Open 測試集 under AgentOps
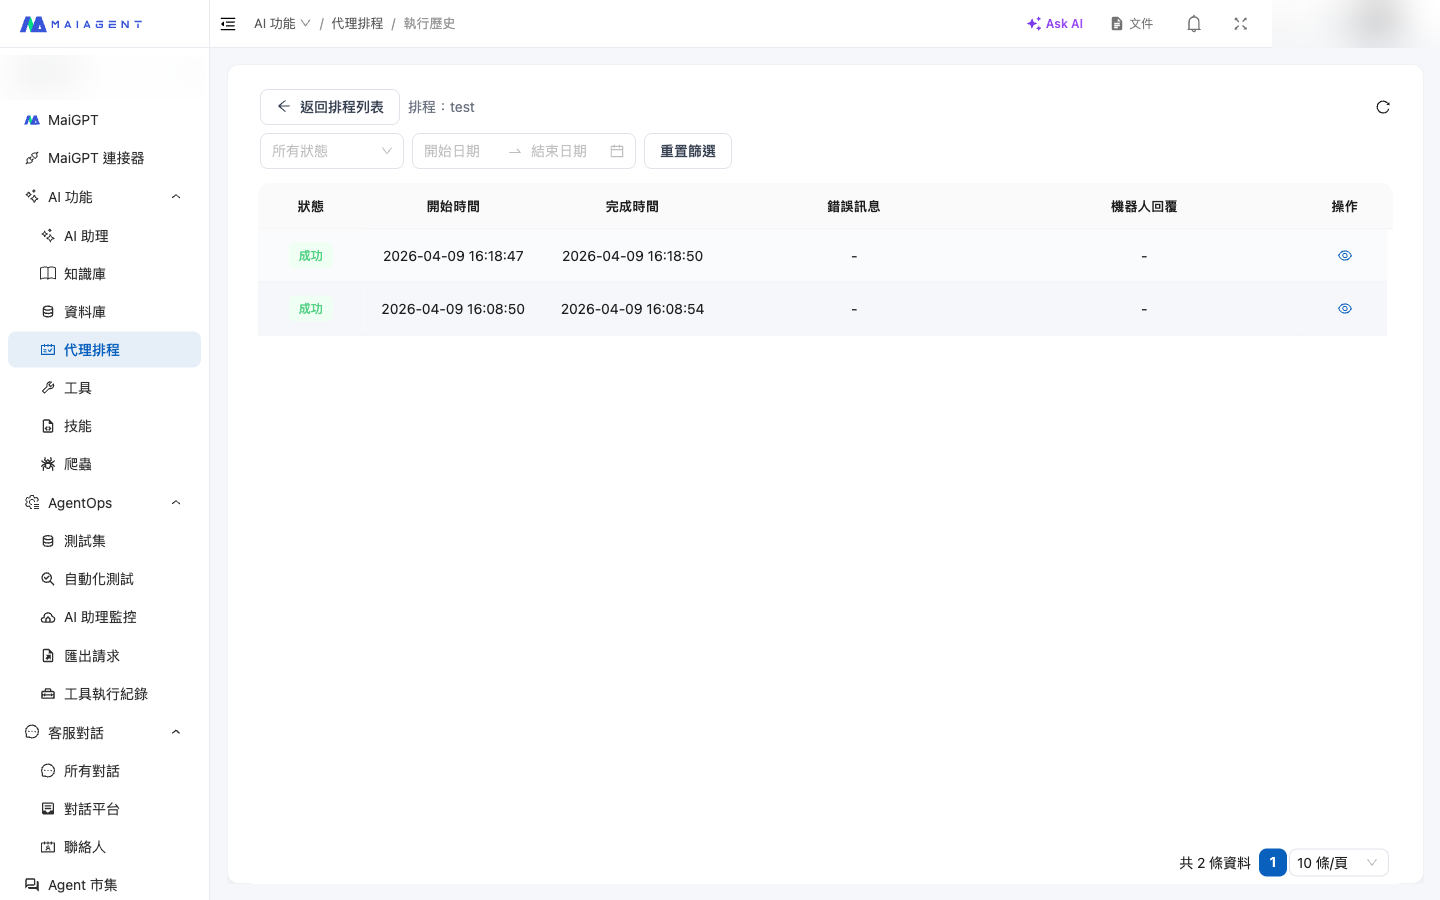The height and width of the screenshot is (900, 1440). click(104, 541)
